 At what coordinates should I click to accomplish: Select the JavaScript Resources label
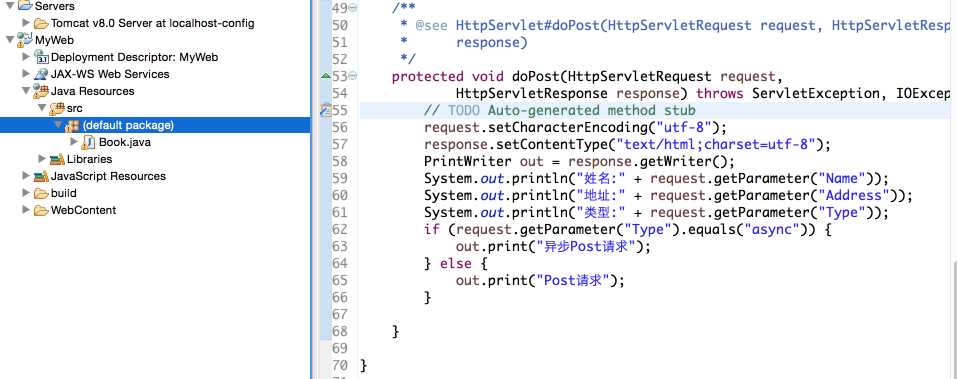point(108,176)
